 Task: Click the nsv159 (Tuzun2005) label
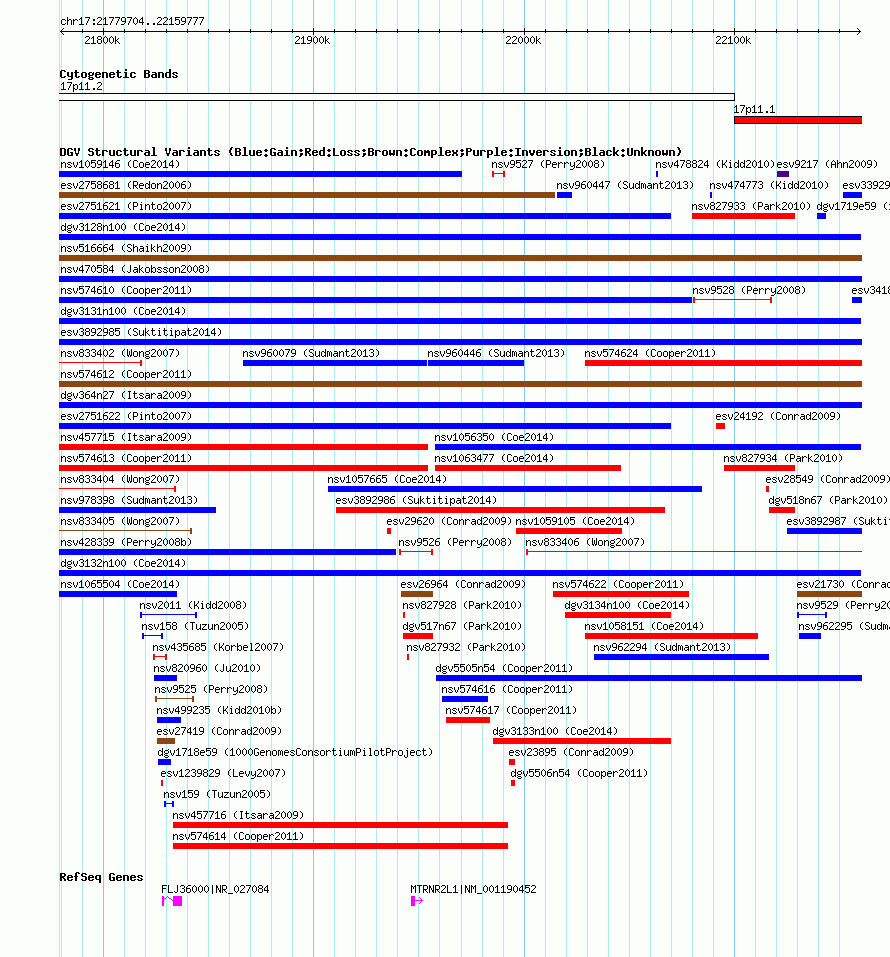pos(217,794)
